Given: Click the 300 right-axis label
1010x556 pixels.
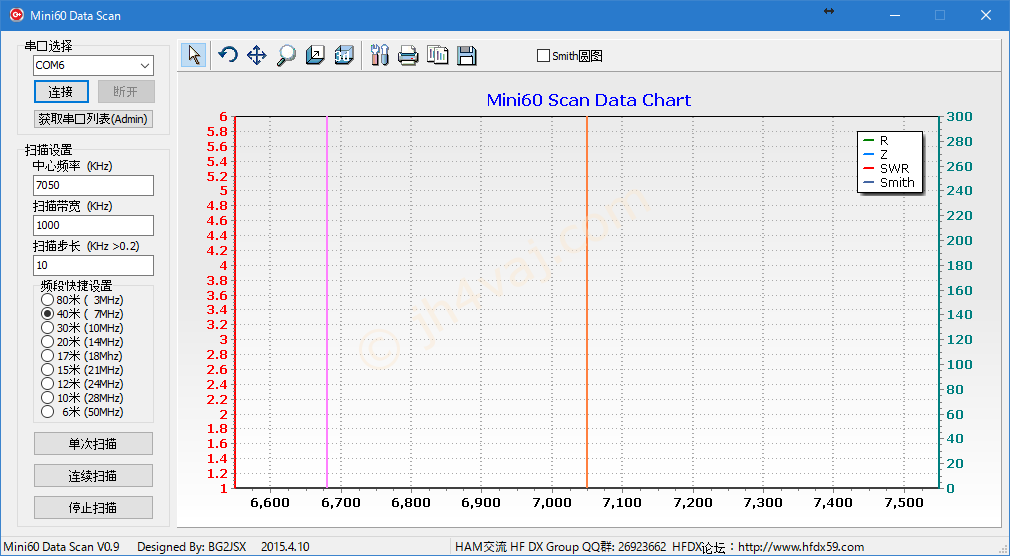Looking at the screenshot, I should (x=959, y=117).
